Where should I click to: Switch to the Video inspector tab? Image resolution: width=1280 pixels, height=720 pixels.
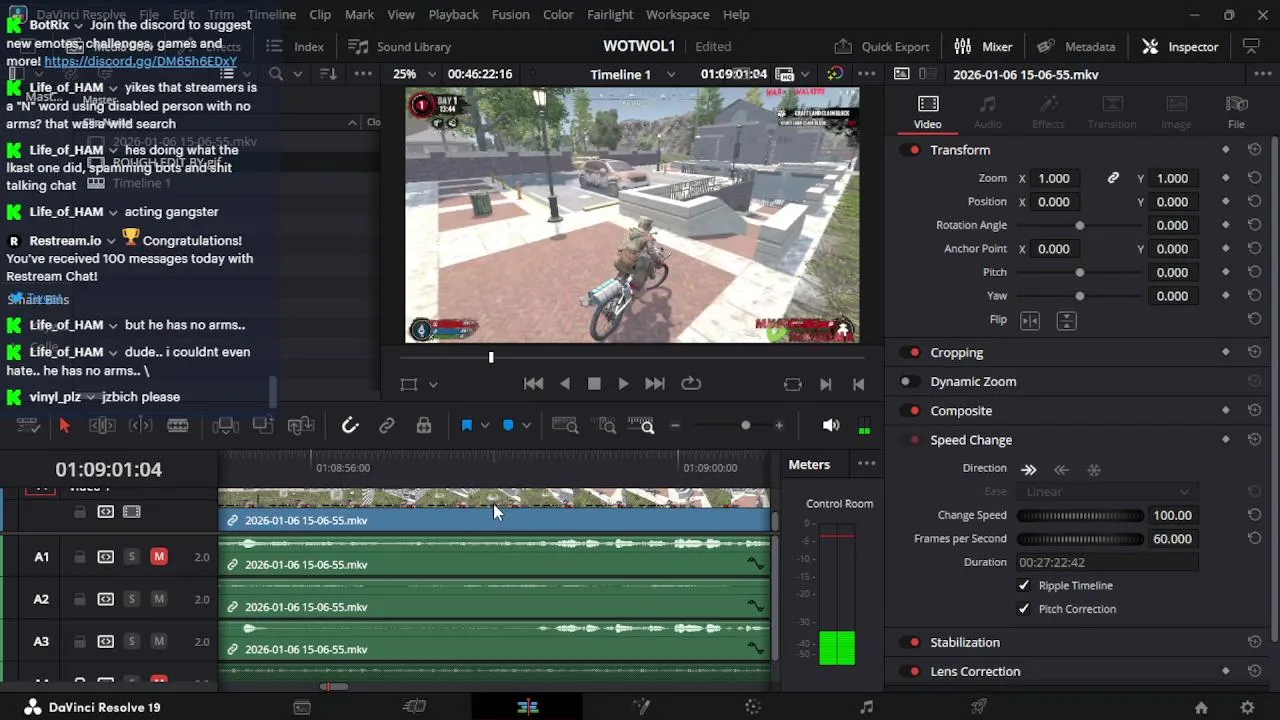point(927,112)
